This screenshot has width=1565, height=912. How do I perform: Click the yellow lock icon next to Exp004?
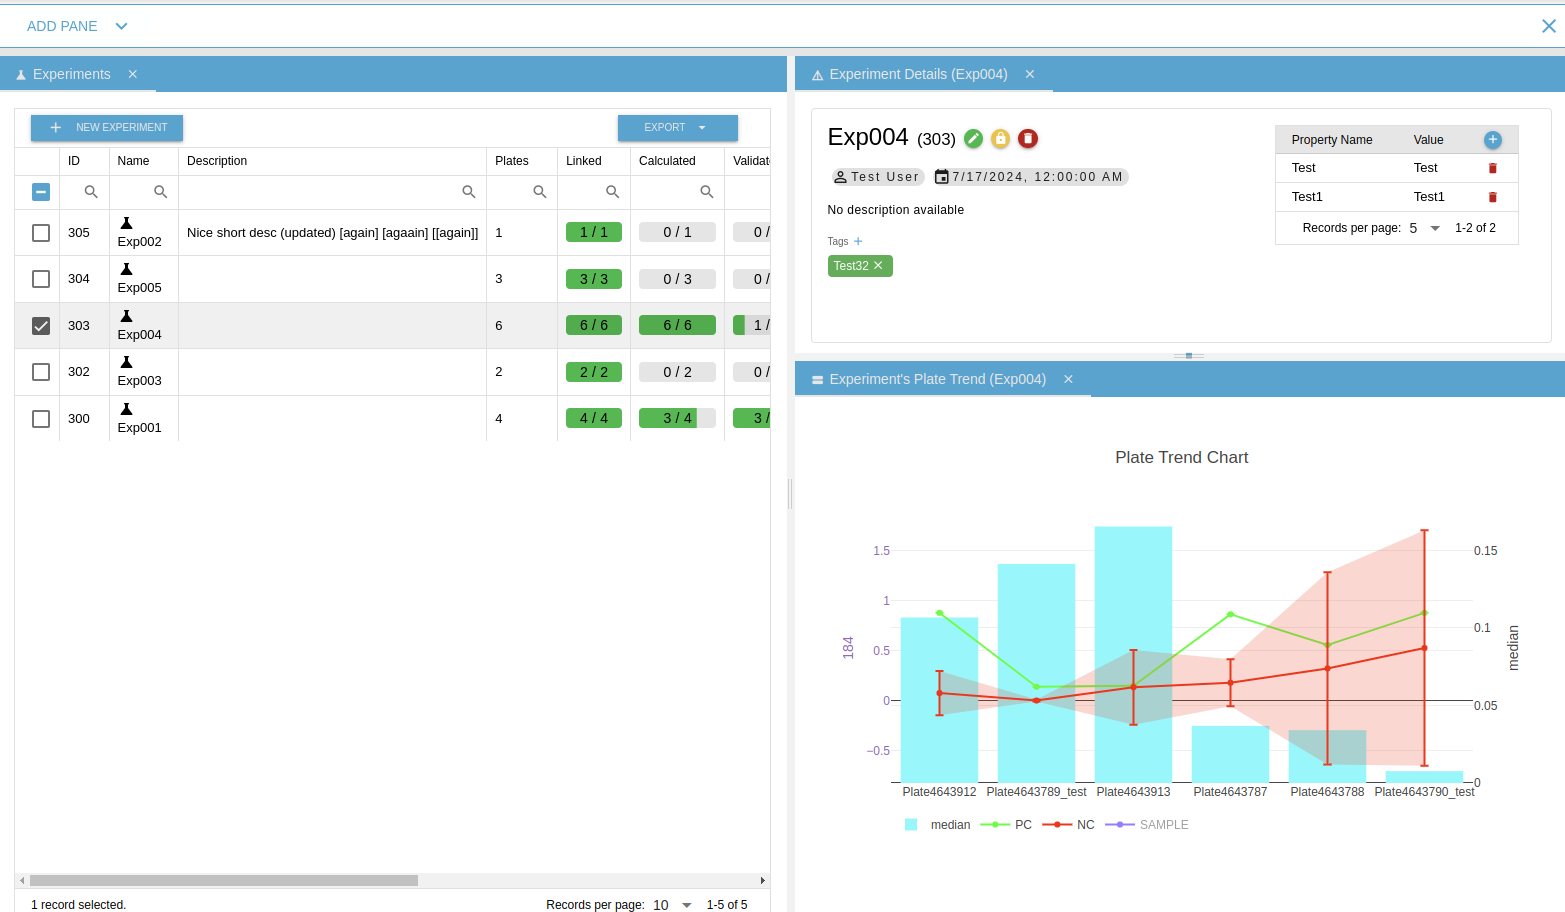(x=1000, y=139)
